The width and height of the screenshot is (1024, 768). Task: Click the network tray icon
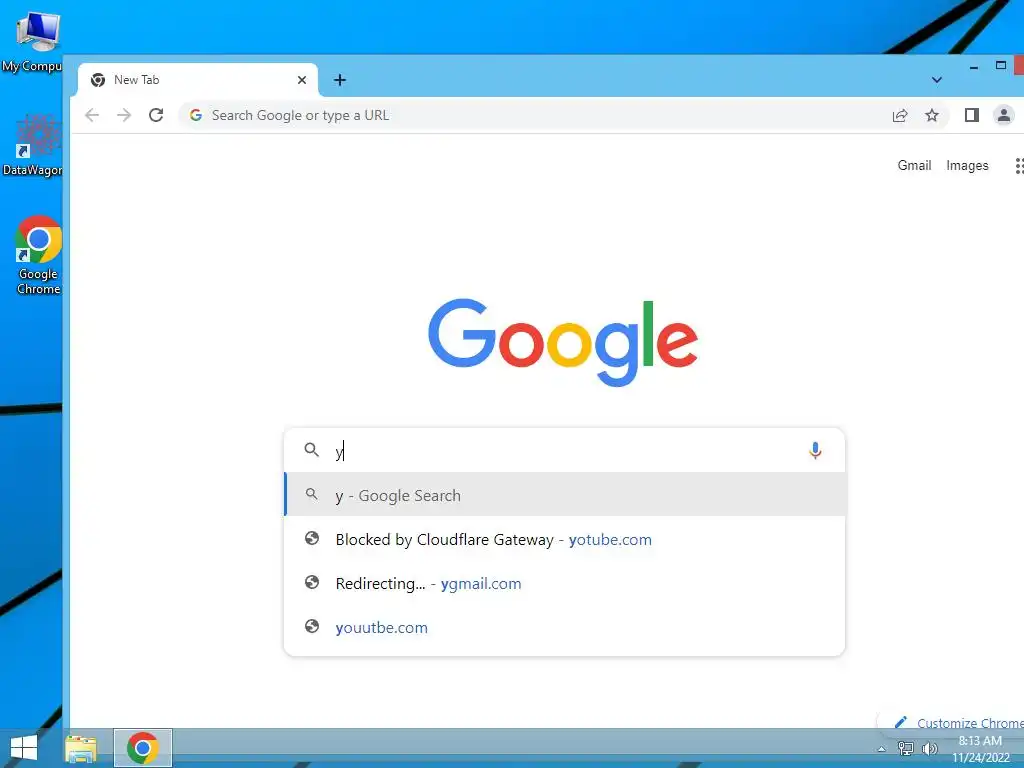point(905,748)
